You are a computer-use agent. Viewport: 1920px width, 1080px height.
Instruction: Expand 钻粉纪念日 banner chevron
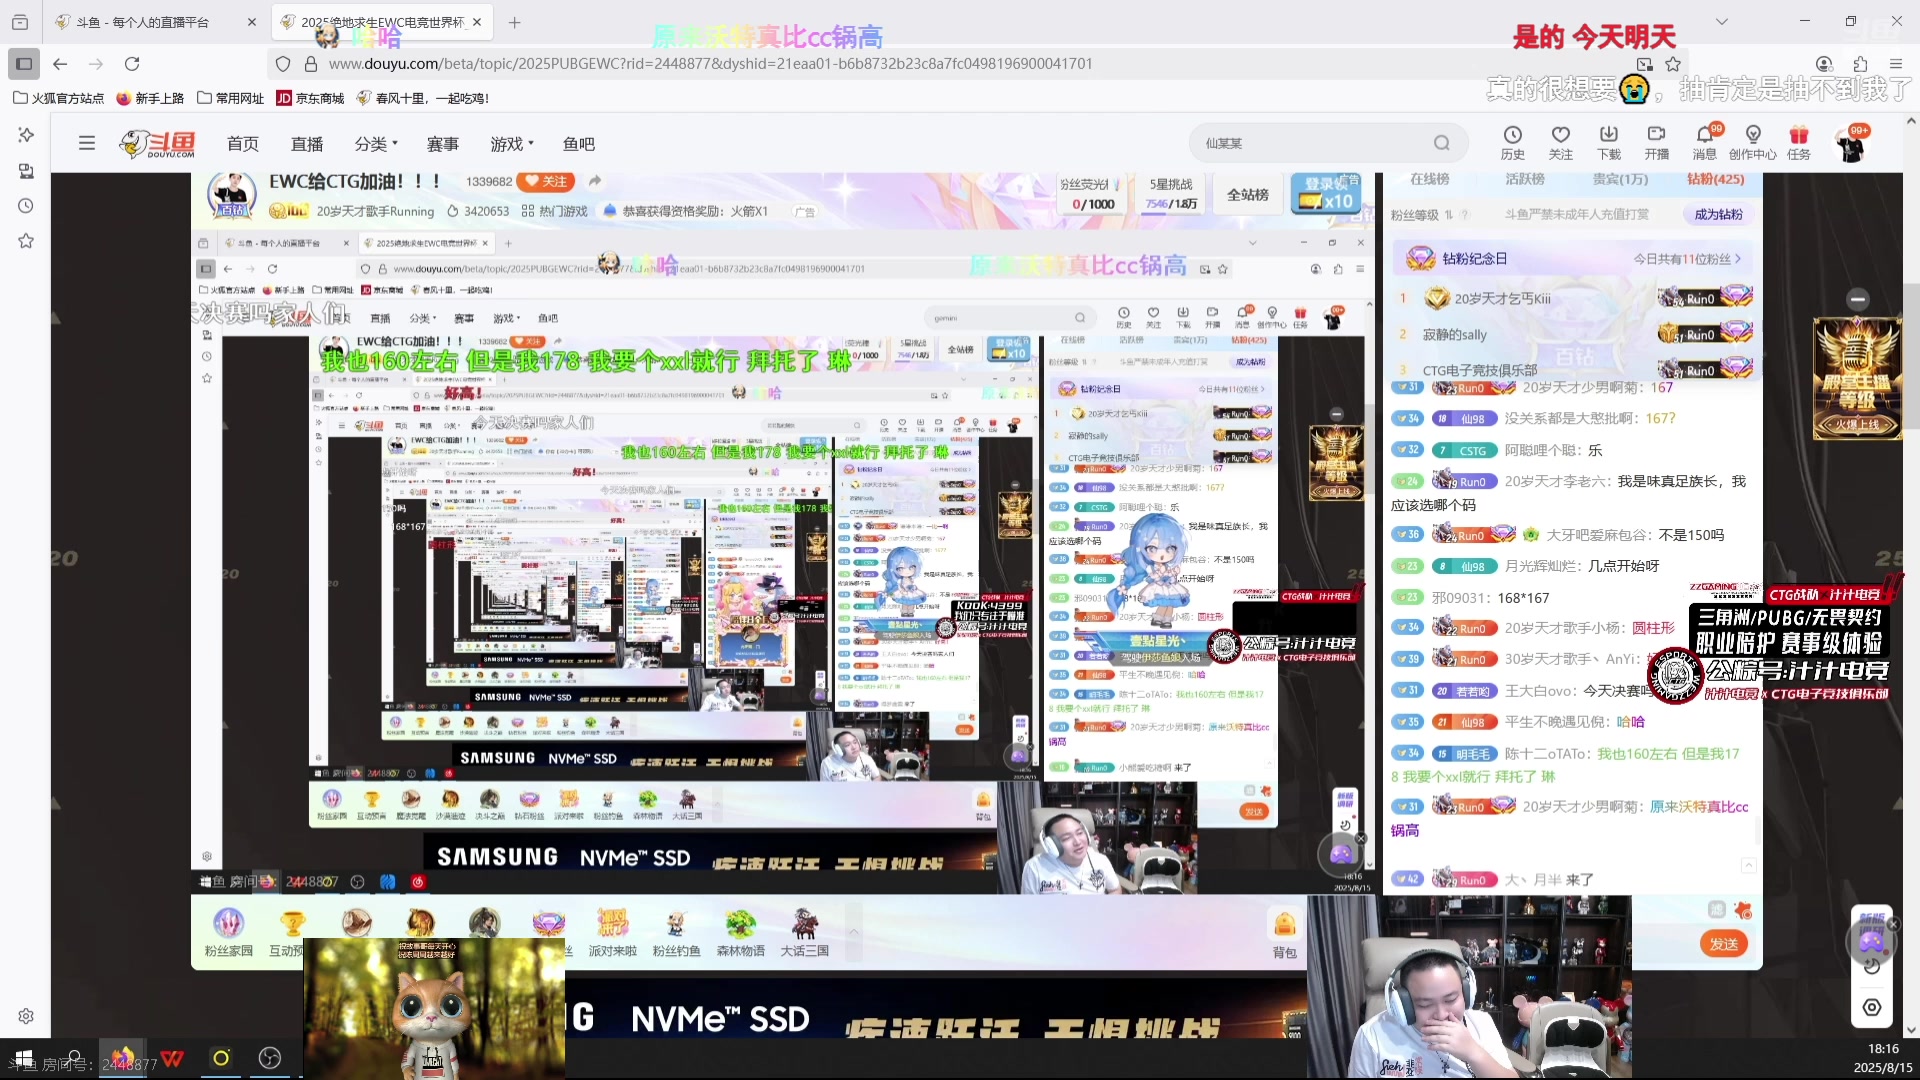coord(1739,258)
